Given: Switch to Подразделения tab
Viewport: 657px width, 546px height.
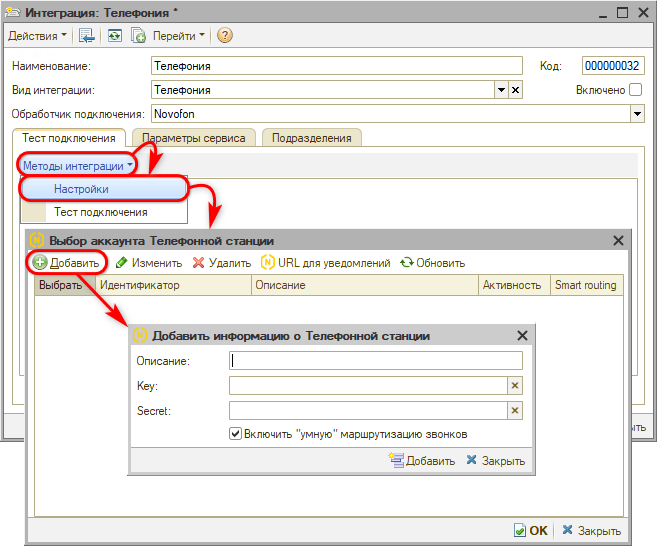Looking at the screenshot, I should (313, 138).
